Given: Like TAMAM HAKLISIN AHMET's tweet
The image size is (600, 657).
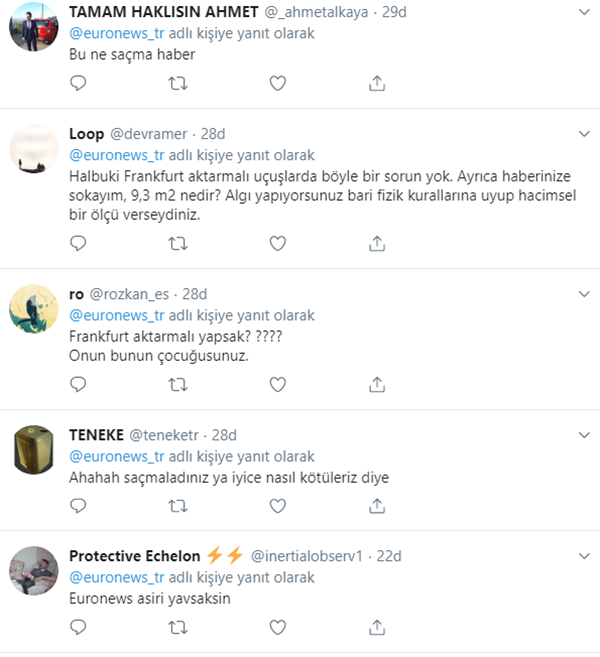Looking at the screenshot, I should click(x=278, y=84).
